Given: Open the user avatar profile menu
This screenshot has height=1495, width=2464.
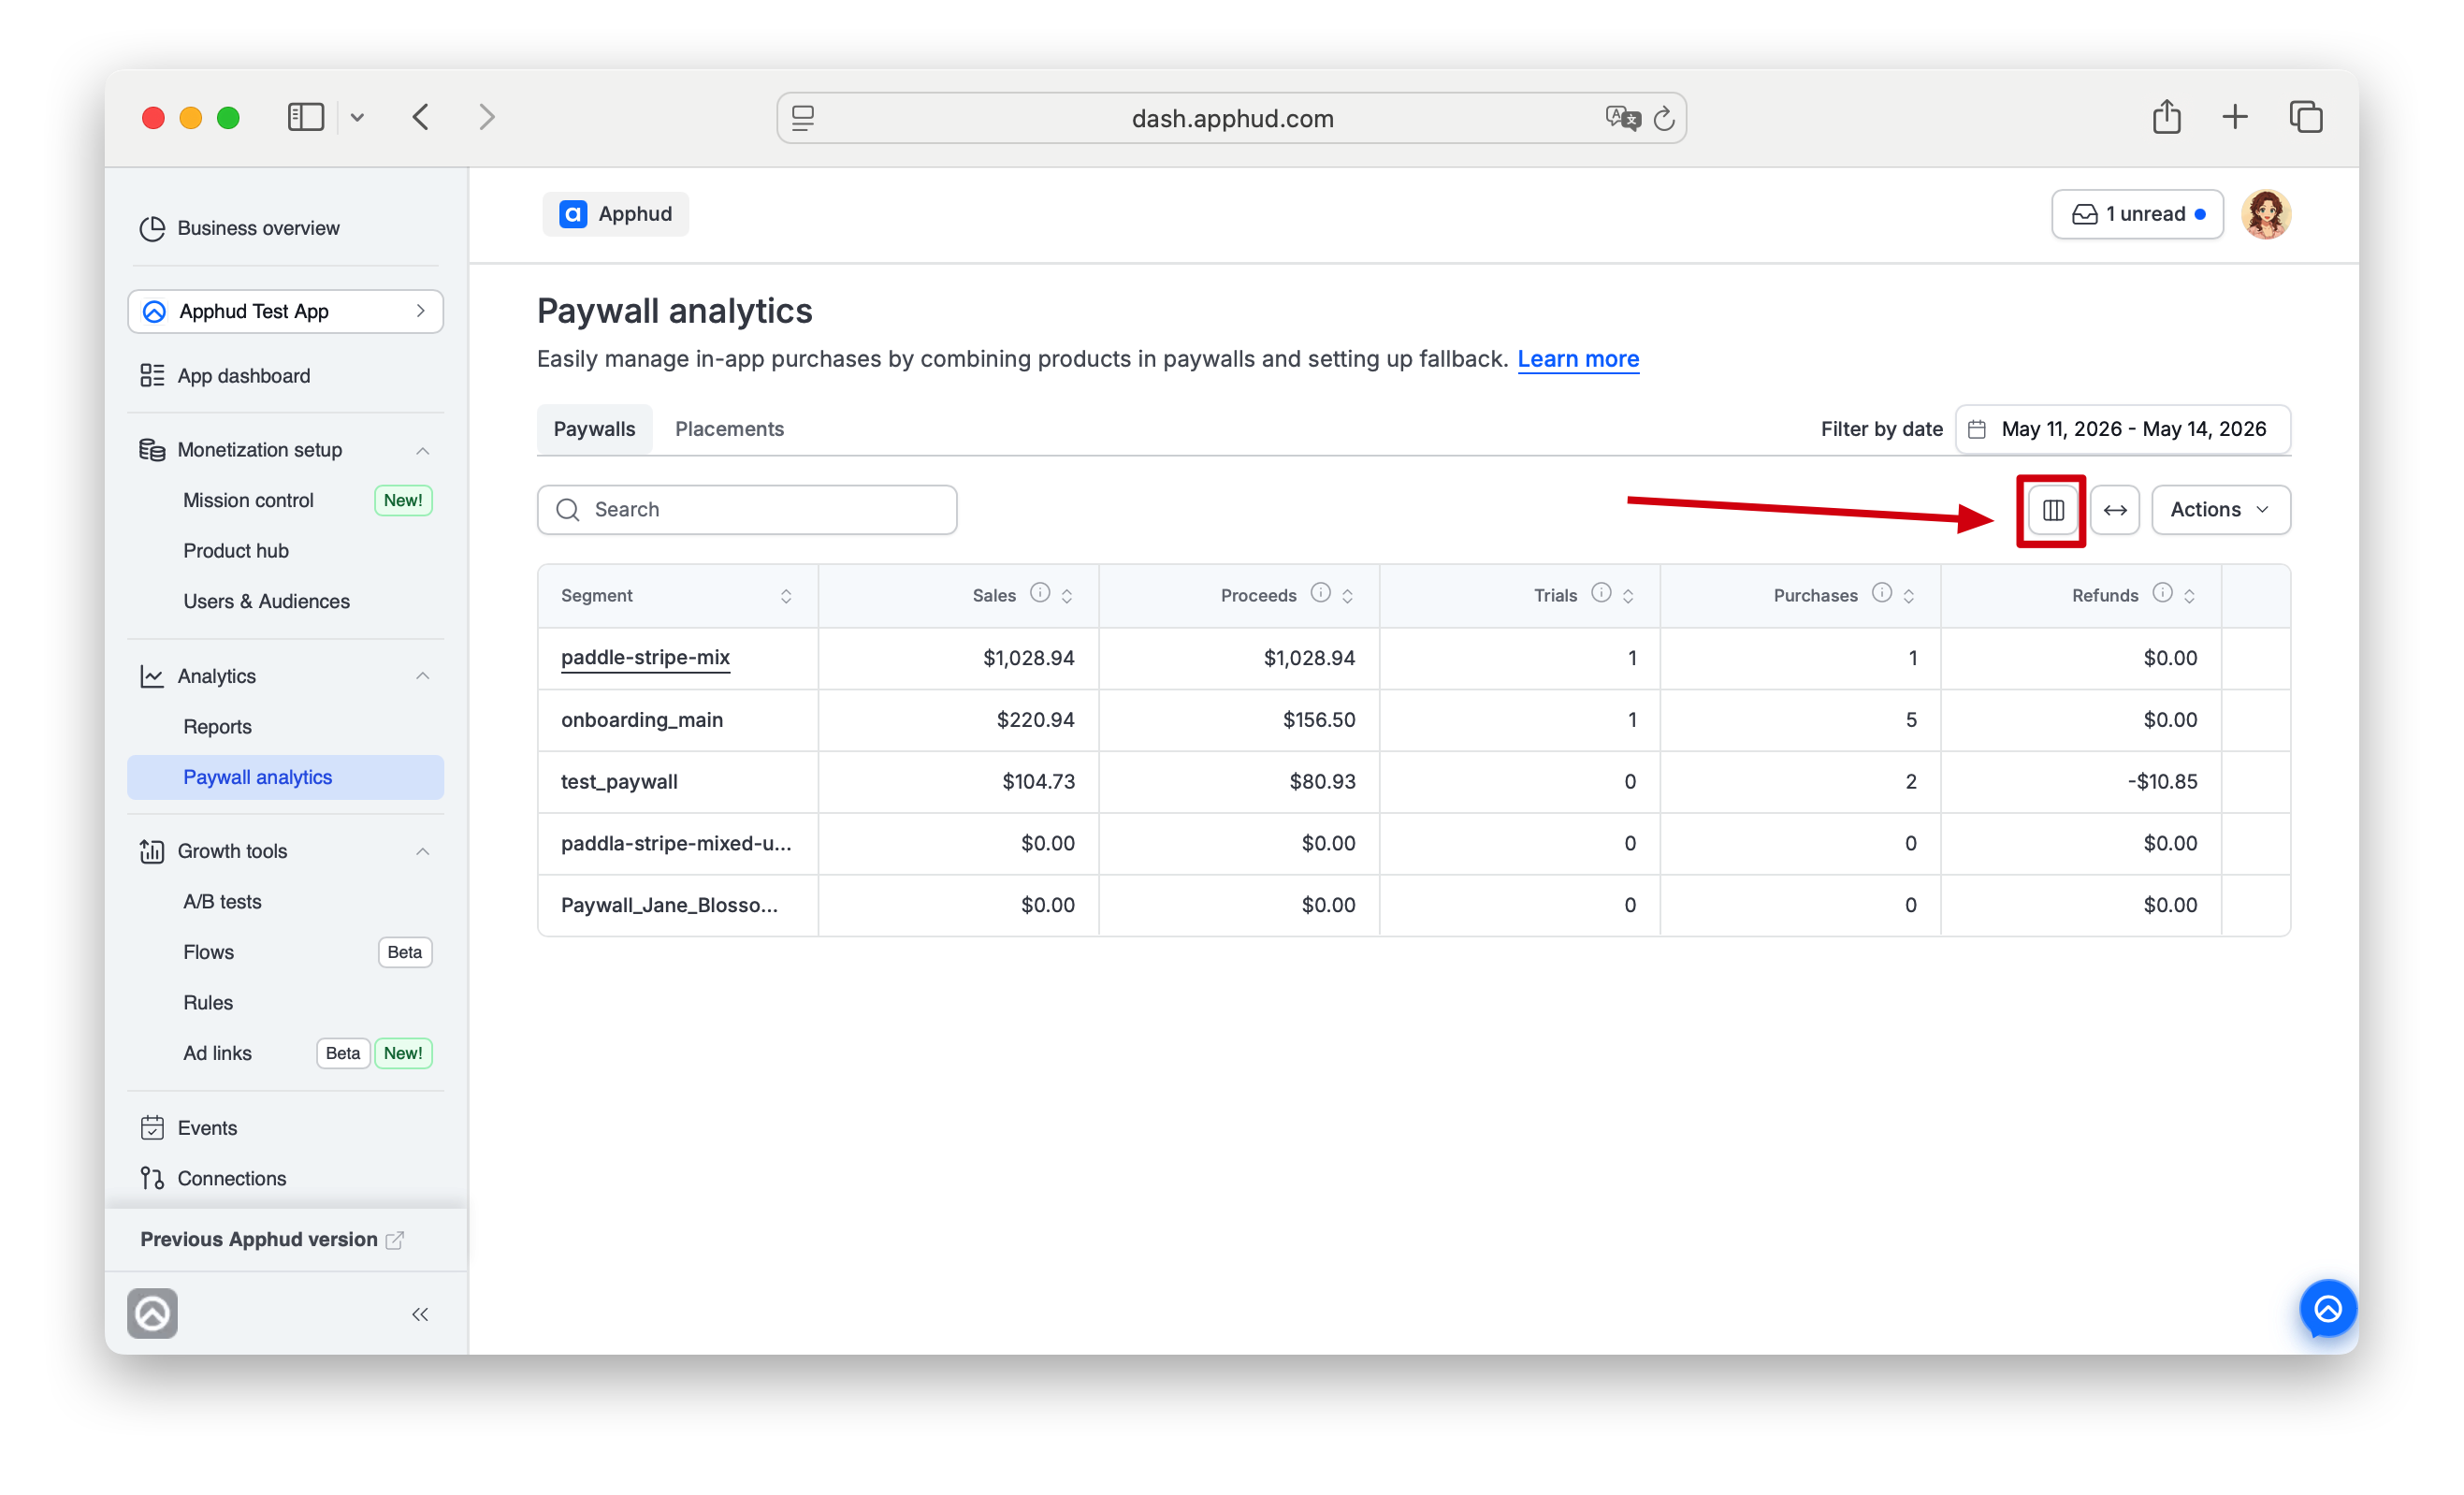Looking at the screenshot, I should pos(2265,214).
